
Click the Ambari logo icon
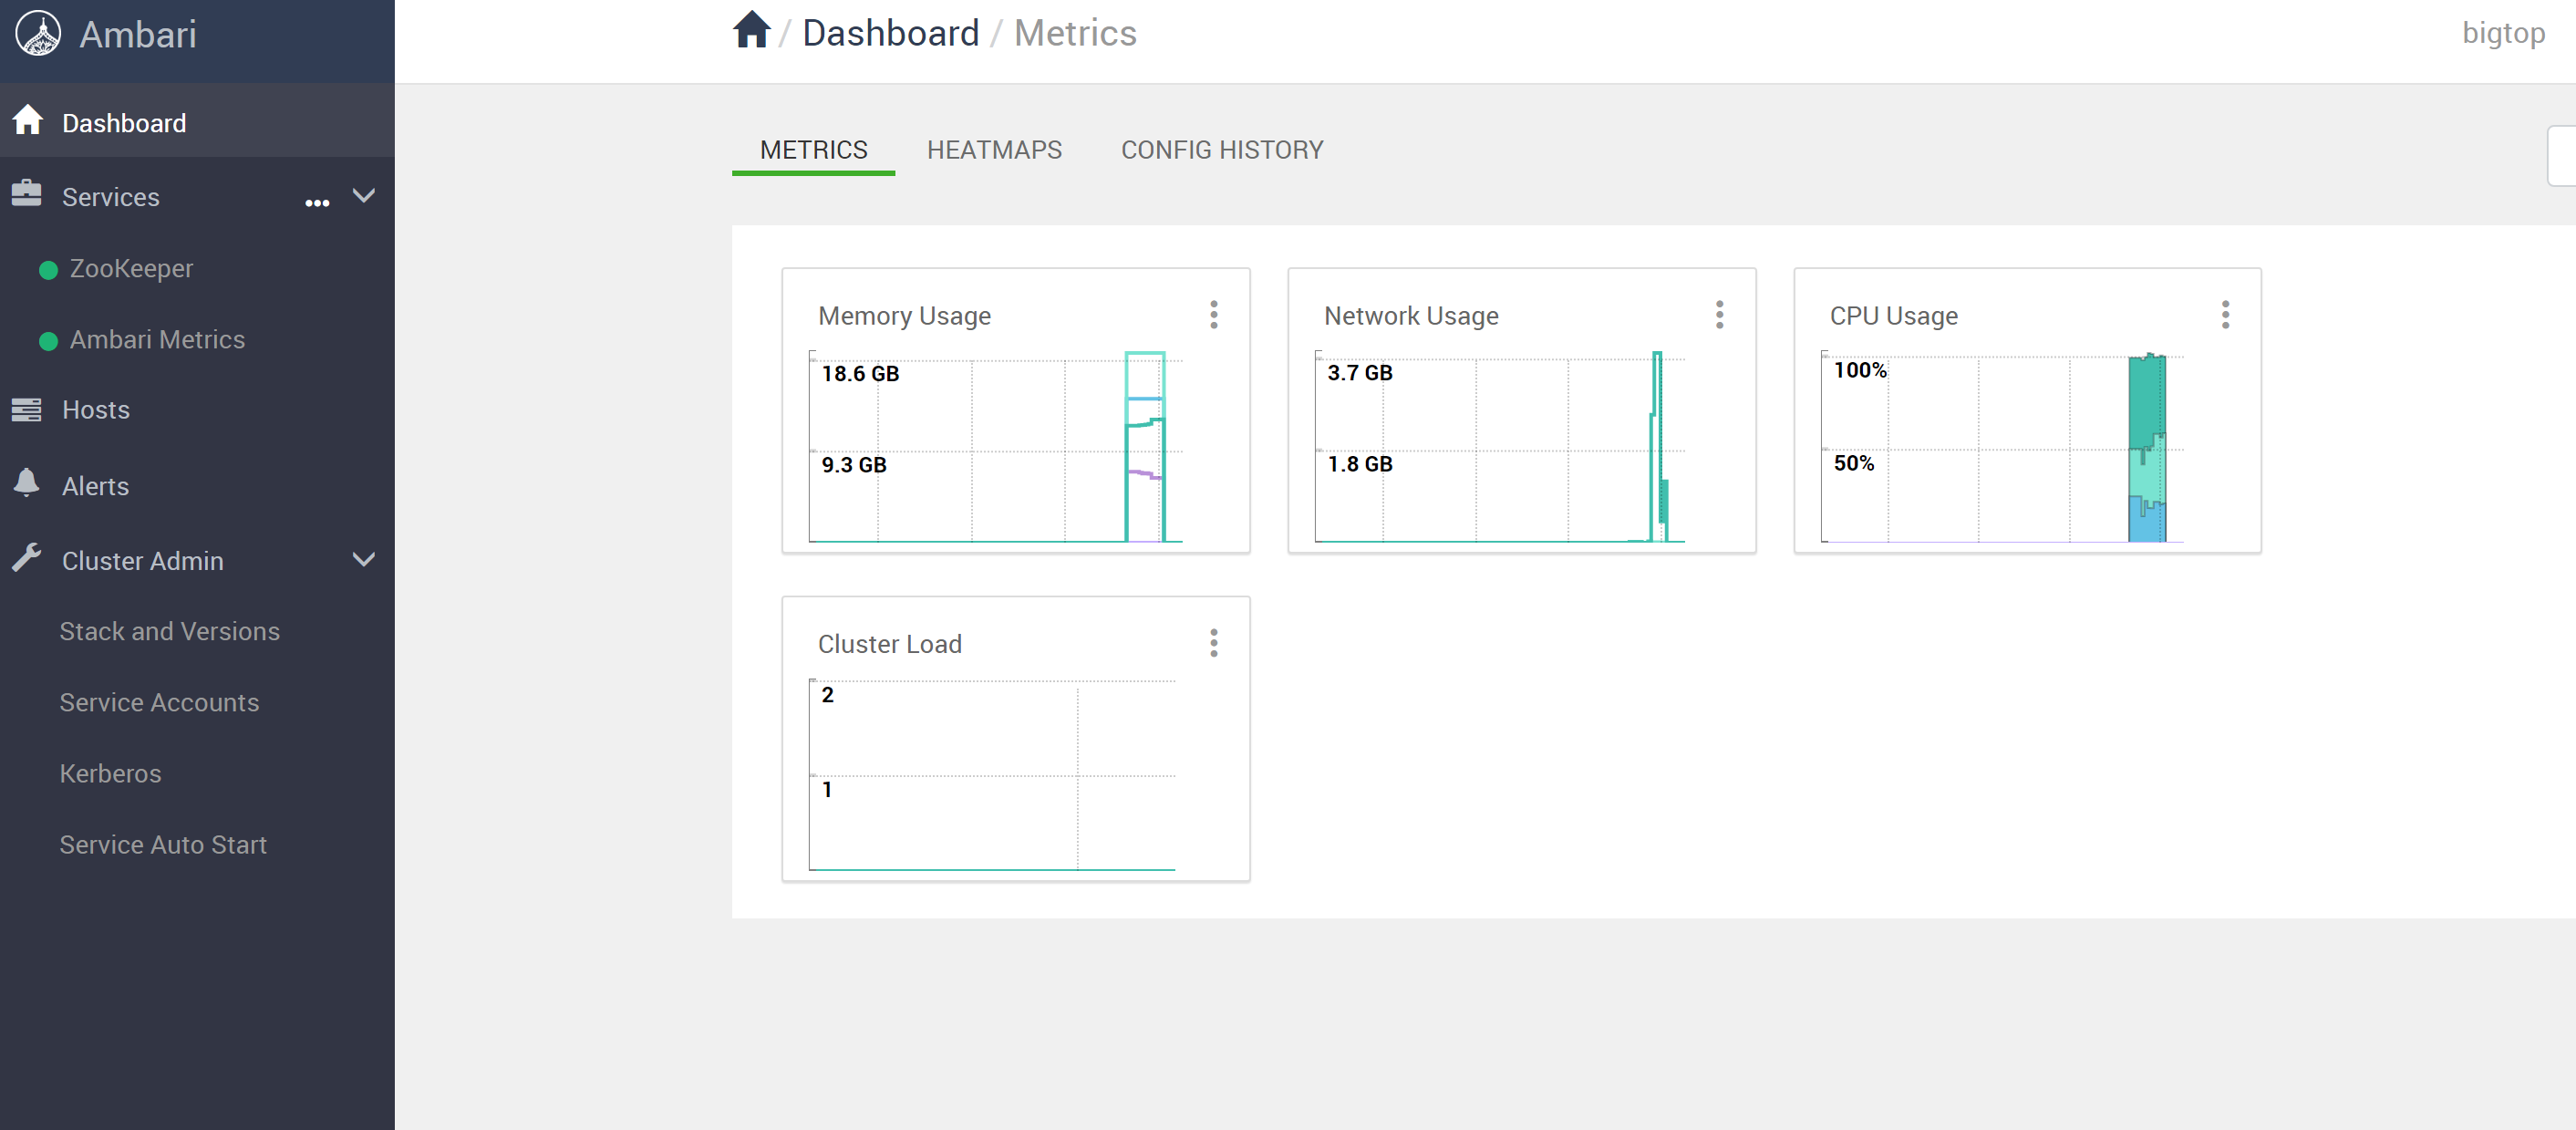pyautogui.click(x=38, y=34)
